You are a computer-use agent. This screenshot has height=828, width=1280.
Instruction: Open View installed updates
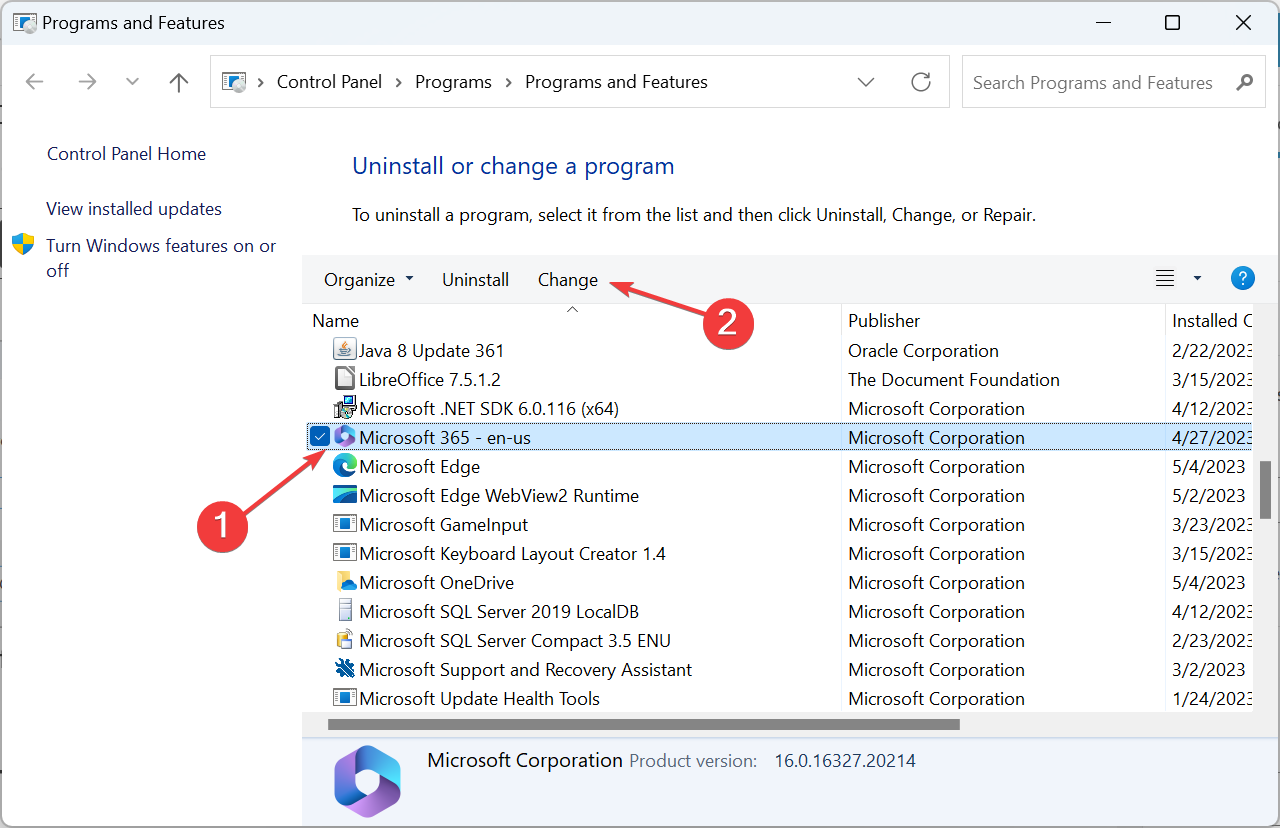click(134, 209)
